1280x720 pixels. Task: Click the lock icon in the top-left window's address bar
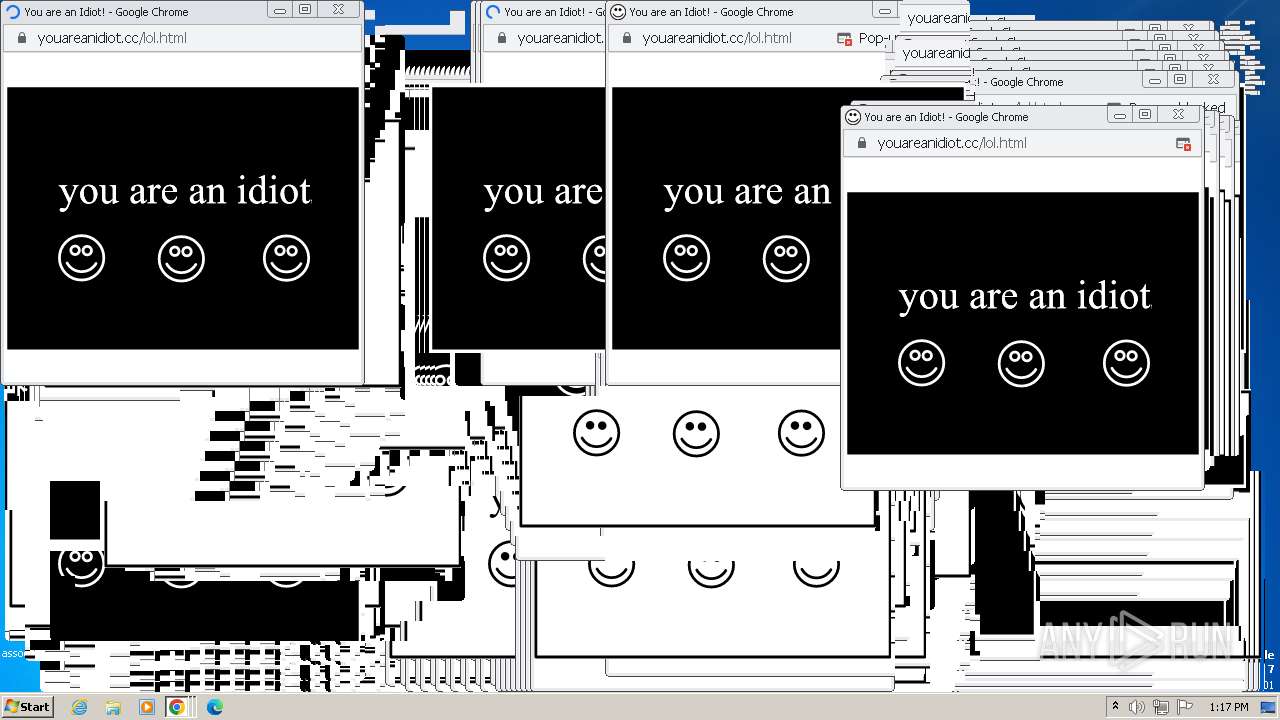(x=21, y=38)
